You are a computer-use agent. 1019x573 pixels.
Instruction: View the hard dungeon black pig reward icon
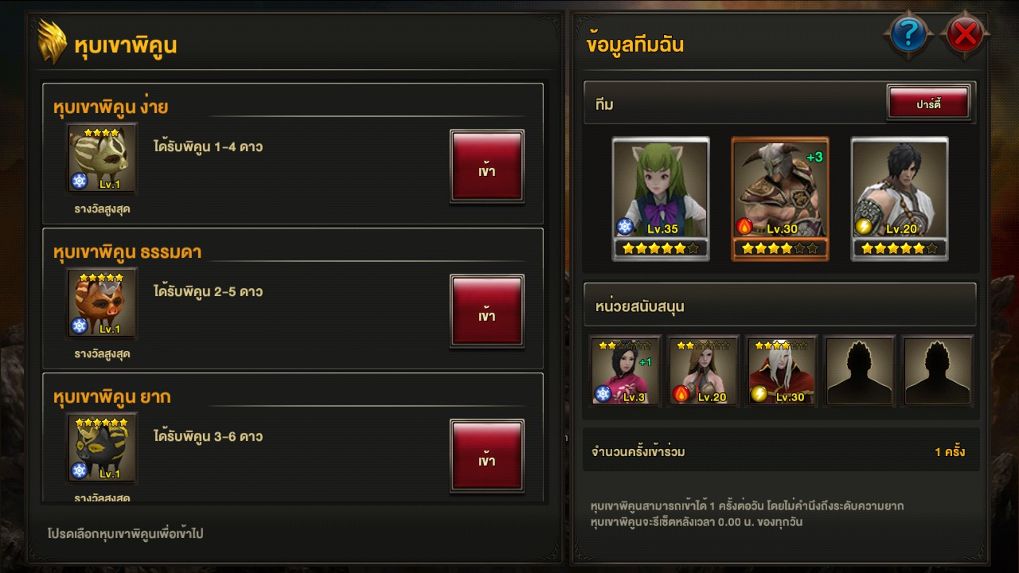point(102,448)
